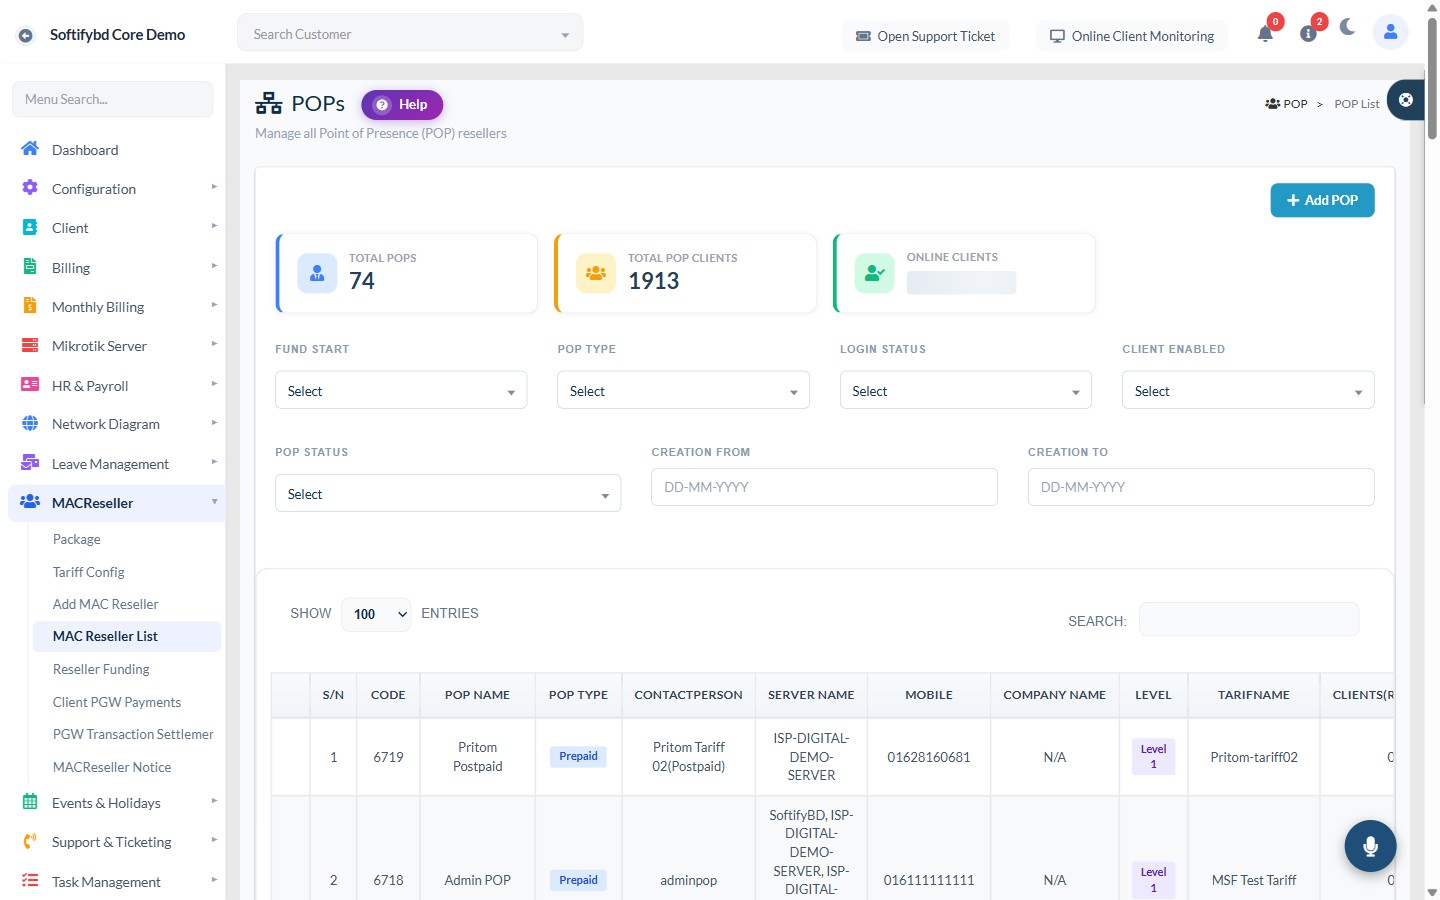
Task: Click the Prepaid badge for Pritom Postpaid
Action: (x=578, y=756)
